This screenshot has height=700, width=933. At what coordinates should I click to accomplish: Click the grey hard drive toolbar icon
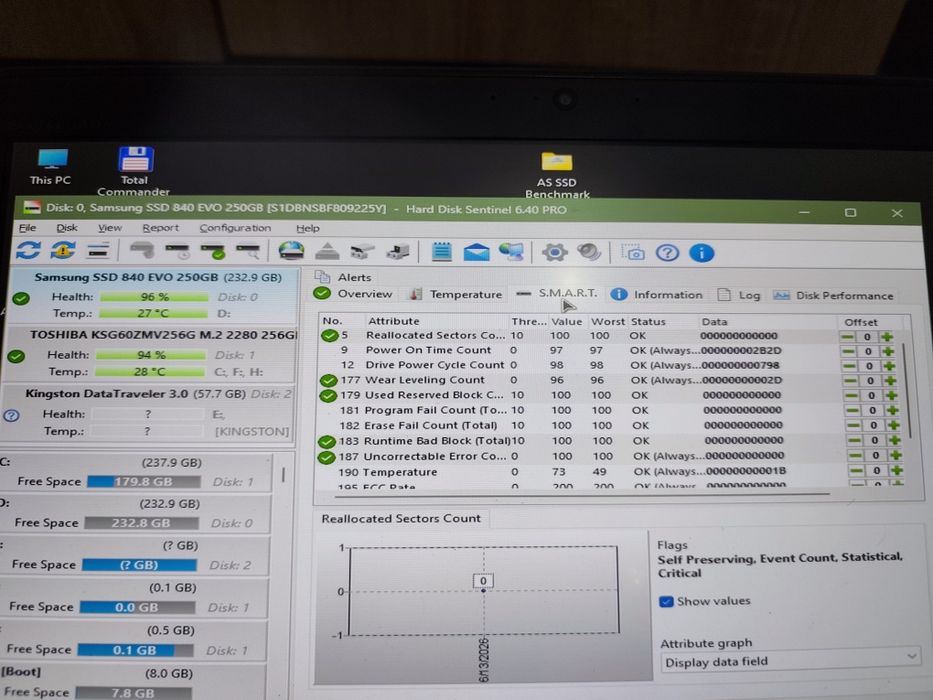click(x=142, y=251)
